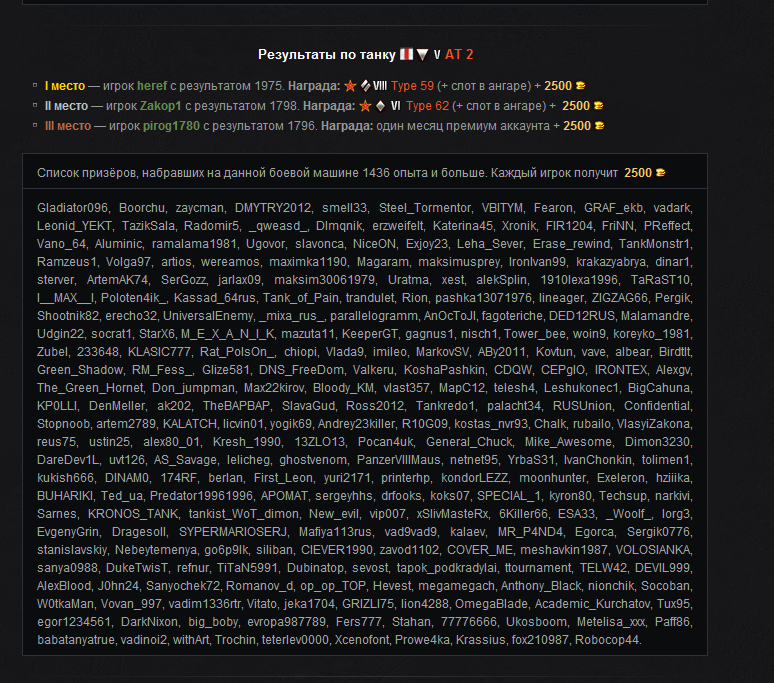Click the AT 2 tank link in heading
Screen dimensions: 774x683
tap(459, 54)
